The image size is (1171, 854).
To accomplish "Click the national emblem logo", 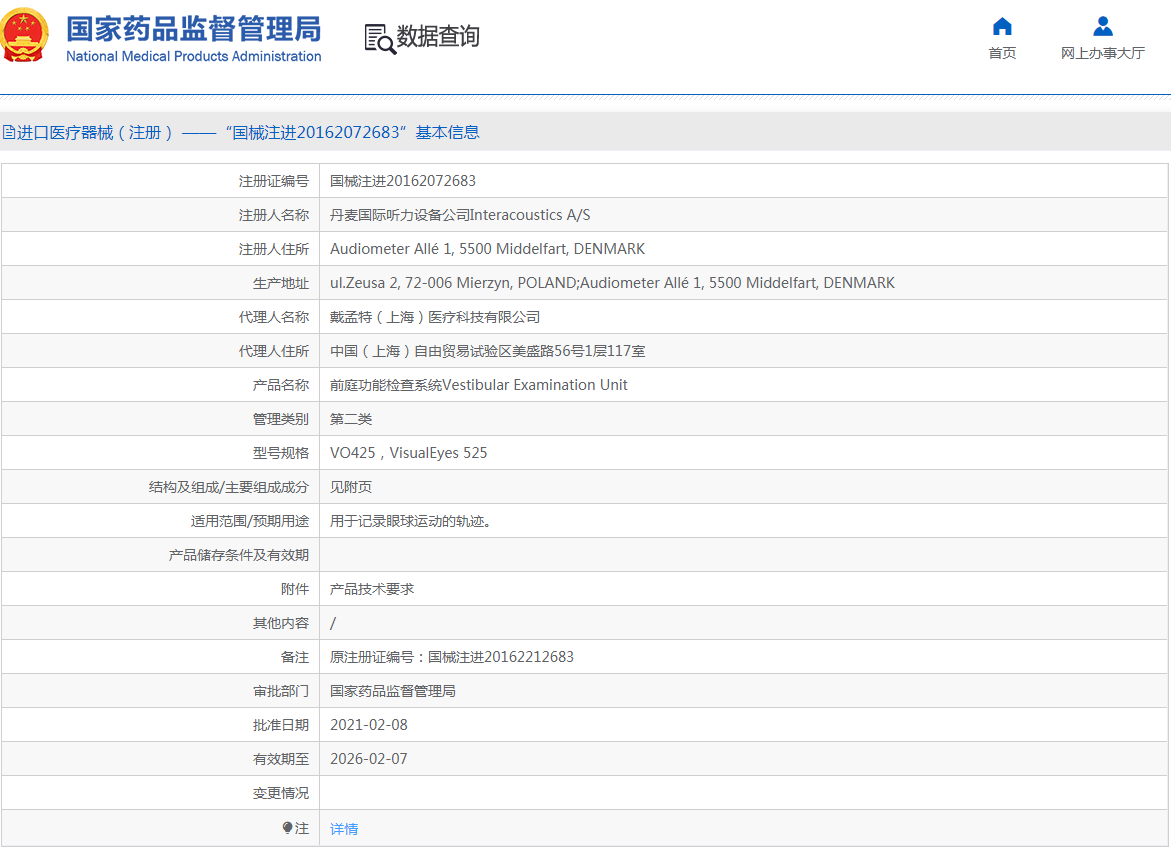I will coord(25,35).
